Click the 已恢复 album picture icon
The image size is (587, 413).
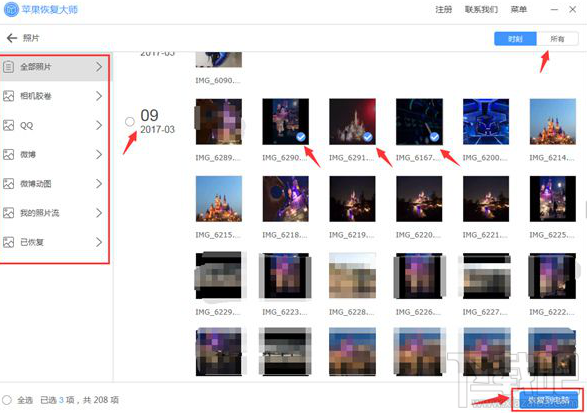tap(8, 242)
